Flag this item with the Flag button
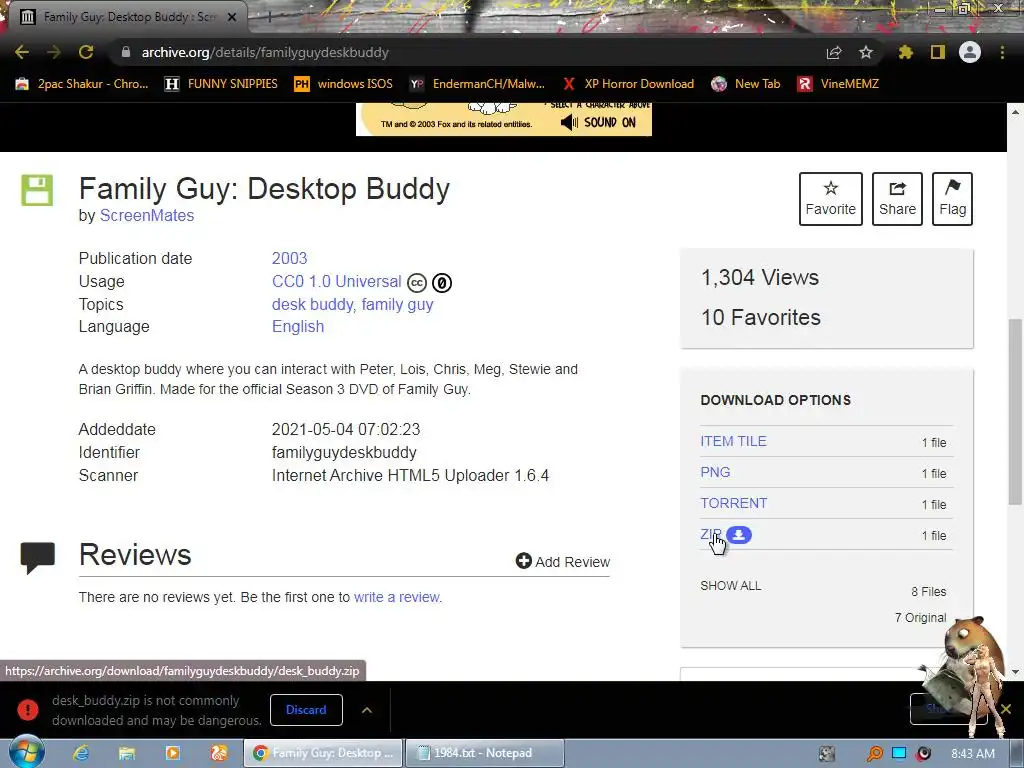This screenshot has height=768, width=1024. point(952,199)
